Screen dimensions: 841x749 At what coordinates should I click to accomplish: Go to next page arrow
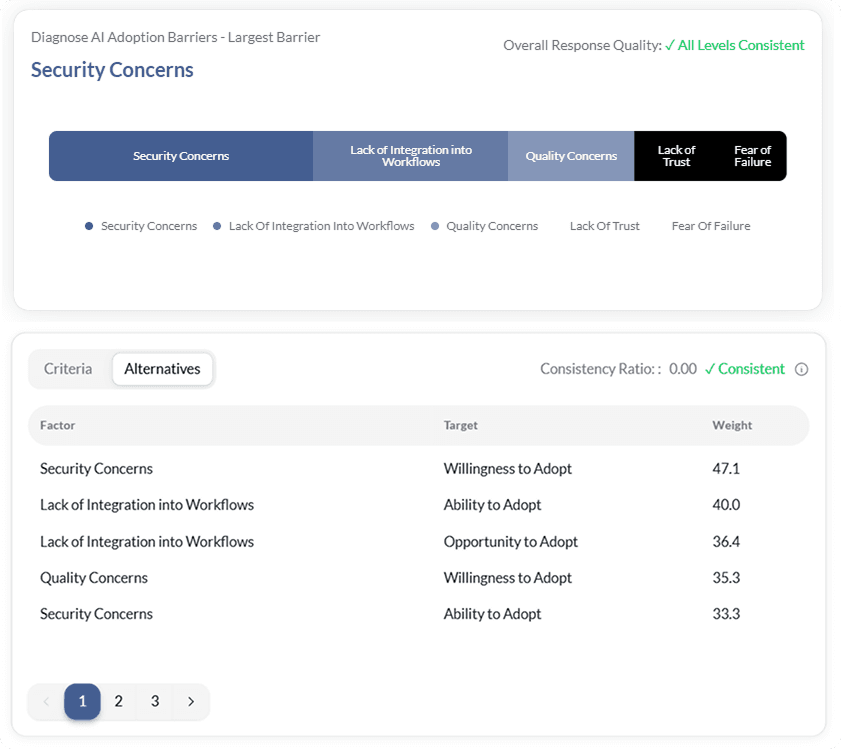pos(191,701)
